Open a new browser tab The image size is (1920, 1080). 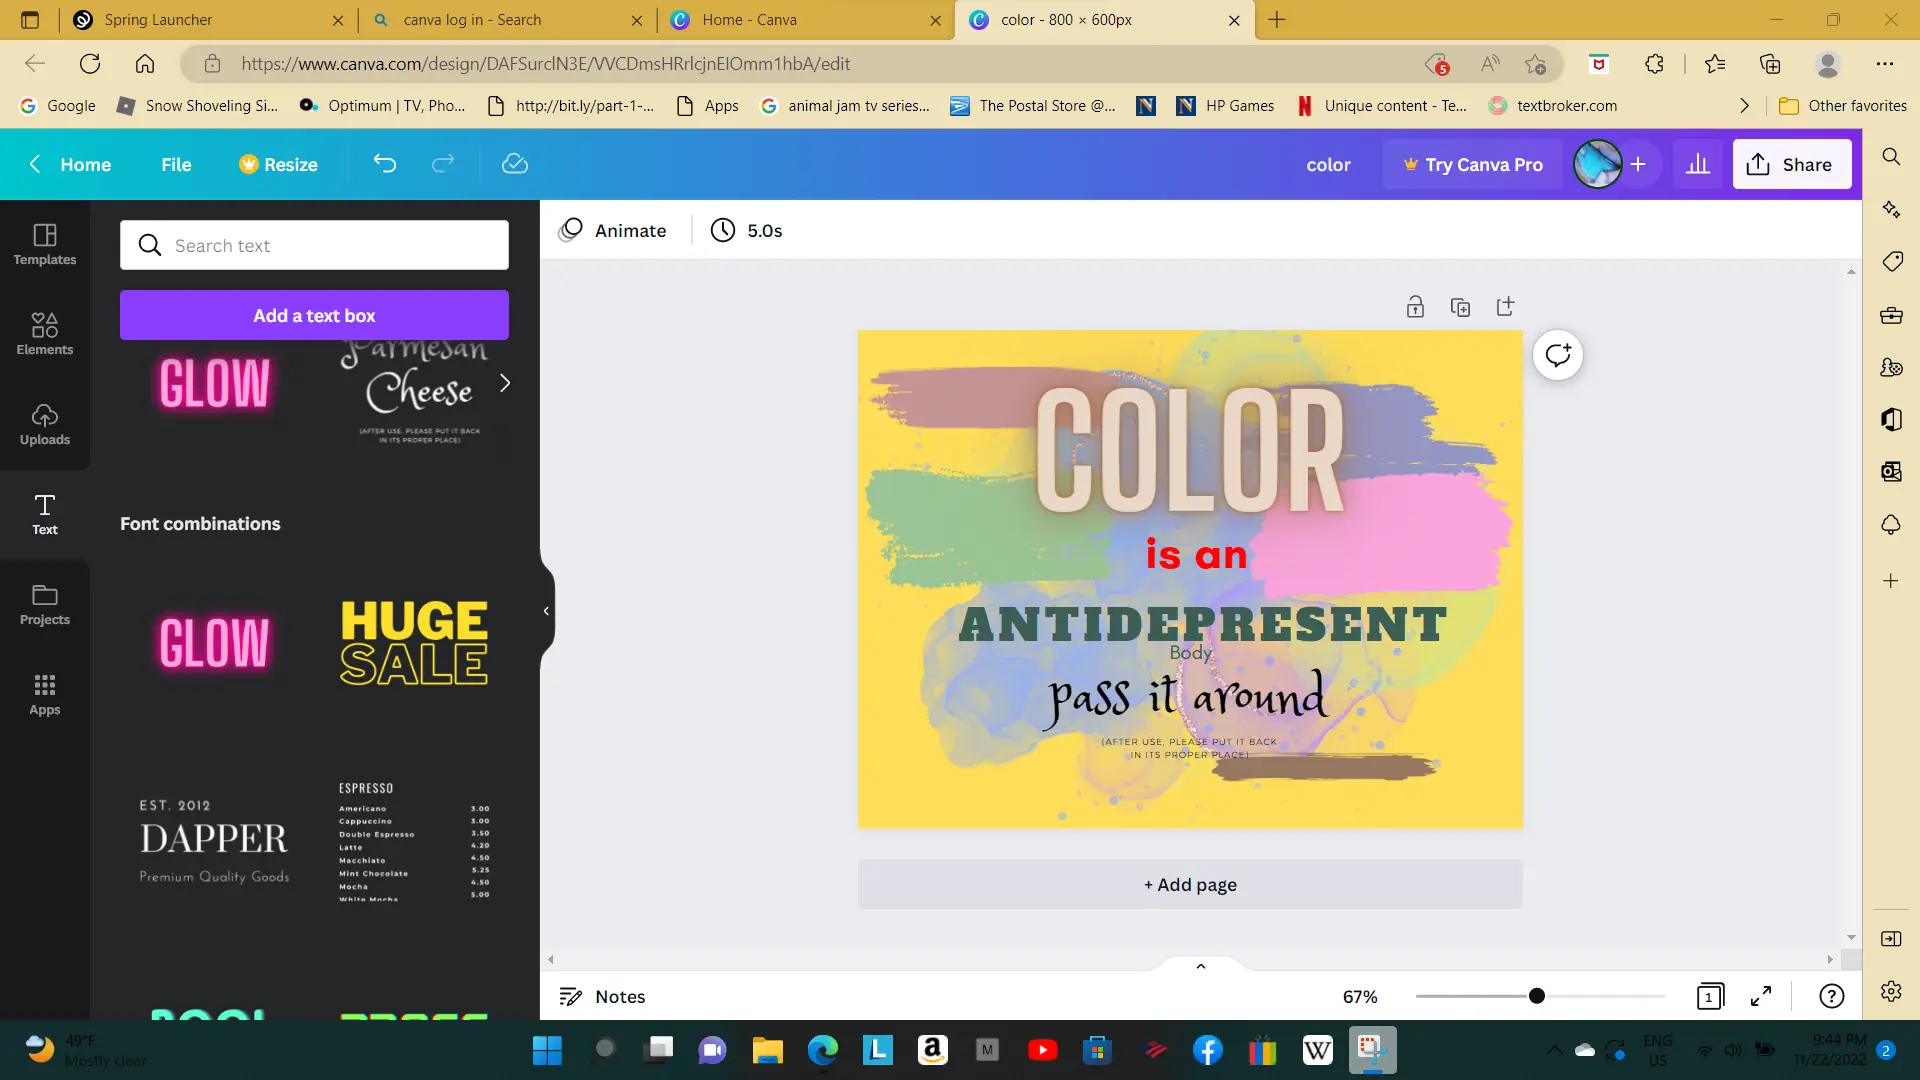coord(1277,20)
